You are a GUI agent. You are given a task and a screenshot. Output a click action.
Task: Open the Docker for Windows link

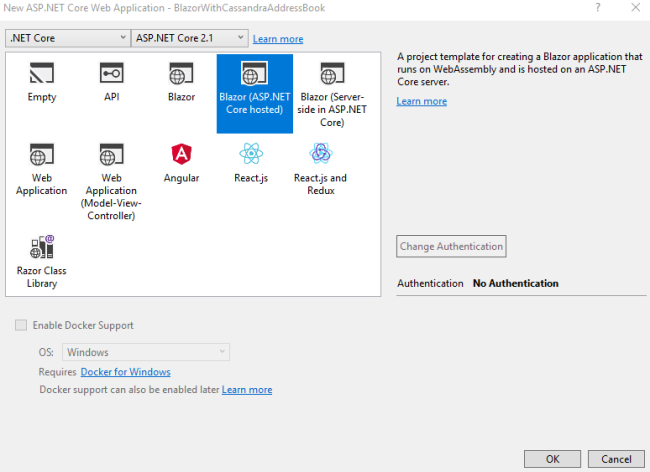125,372
